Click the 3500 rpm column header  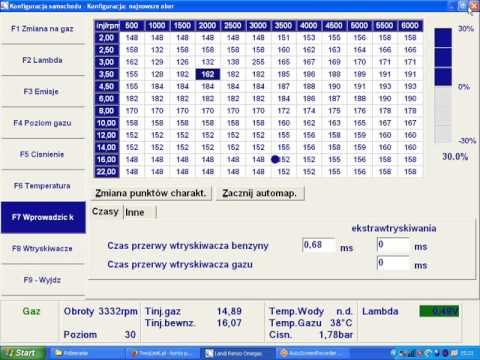[x=284, y=26]
